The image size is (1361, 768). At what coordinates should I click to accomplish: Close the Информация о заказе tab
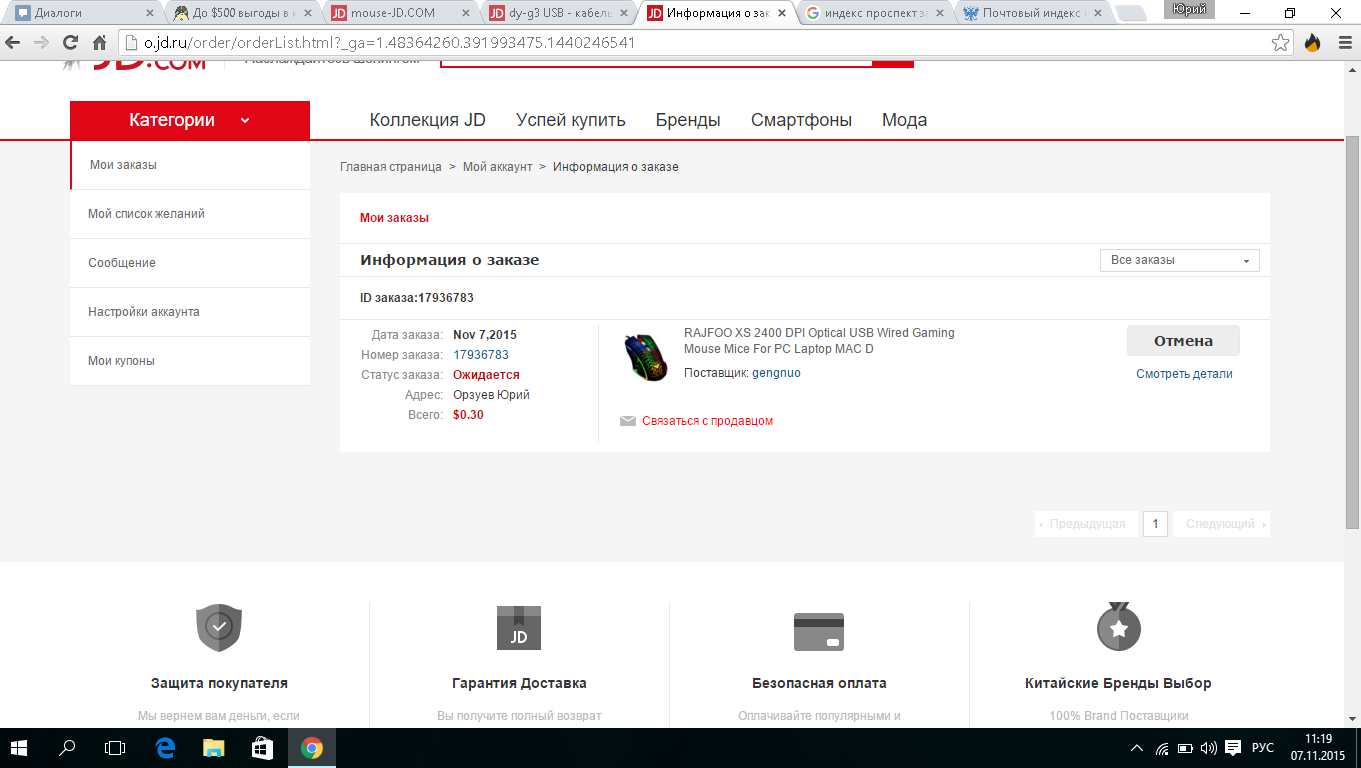782,14
